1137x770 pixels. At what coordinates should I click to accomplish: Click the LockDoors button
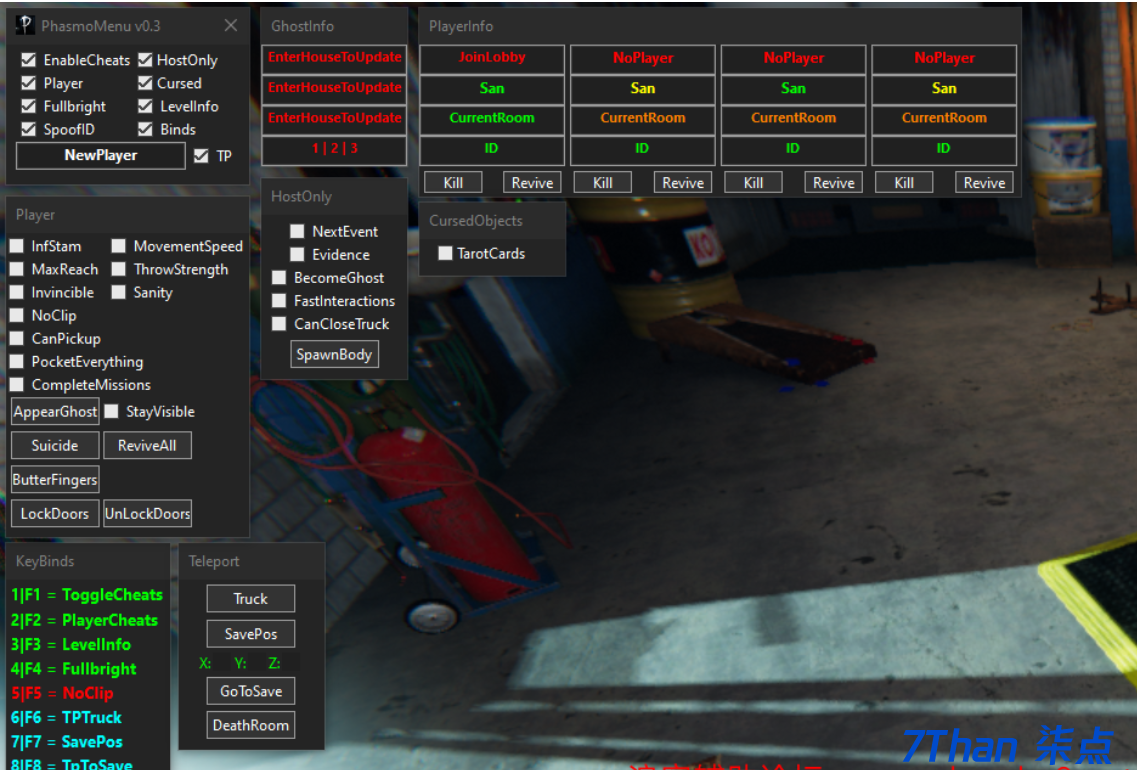(x=55, y=513)
